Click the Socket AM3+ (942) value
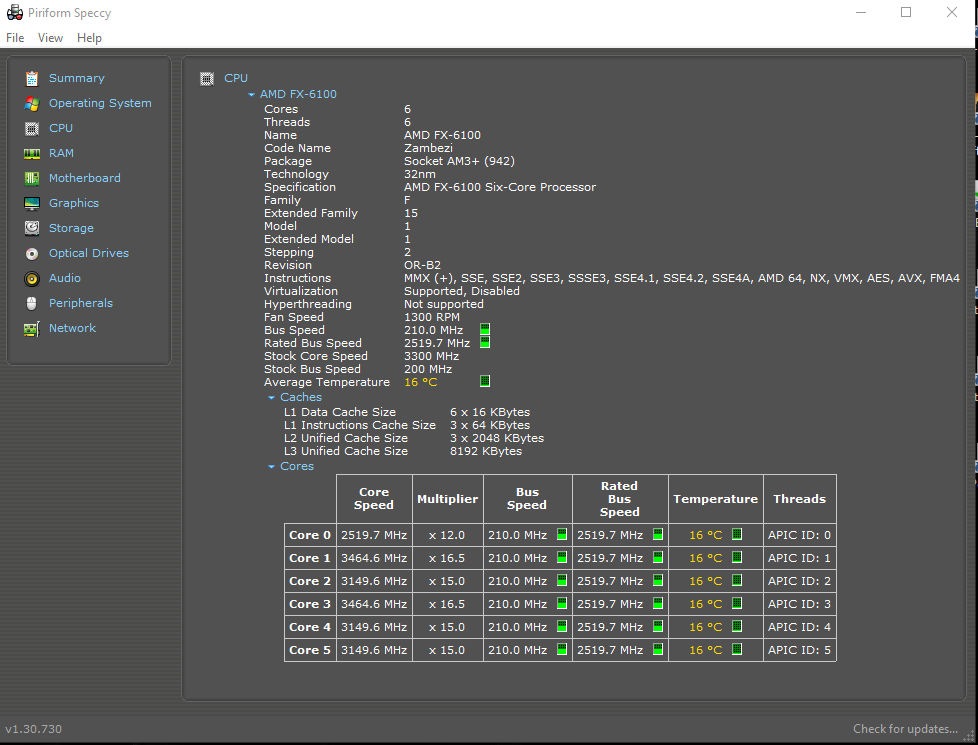Image resolution: width=978 pixels, height=745 pixels. 459,161
